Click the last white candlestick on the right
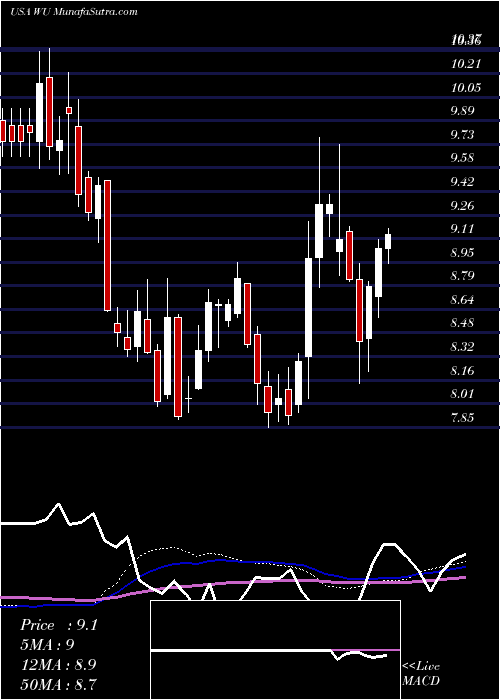Image resolution: width=500 pixels, height=700 pixels. (388, 242)
